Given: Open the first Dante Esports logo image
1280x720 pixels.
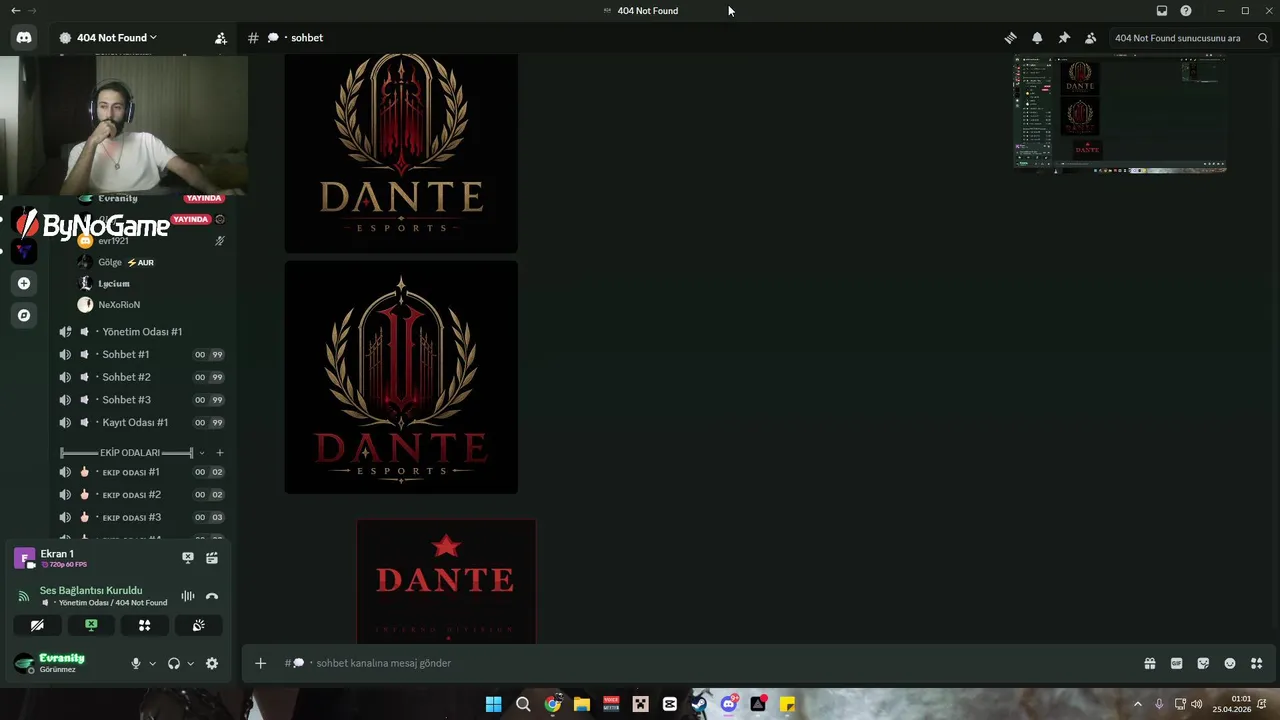Looking at the screenshot, I should [x=401, y=153].
